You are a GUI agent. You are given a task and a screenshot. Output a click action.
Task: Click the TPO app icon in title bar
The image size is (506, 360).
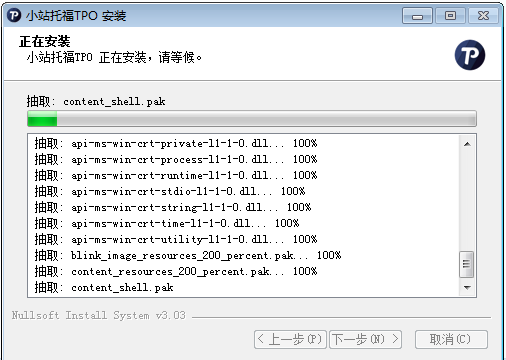(x=14, y=15)
